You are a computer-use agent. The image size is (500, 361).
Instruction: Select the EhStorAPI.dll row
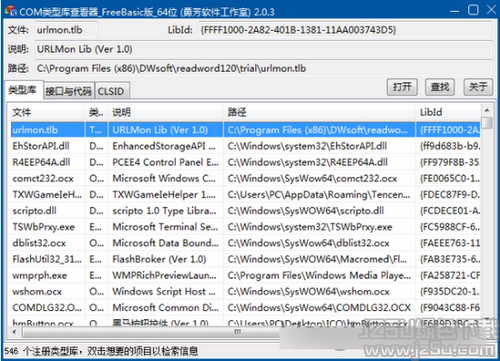[245, 146]
